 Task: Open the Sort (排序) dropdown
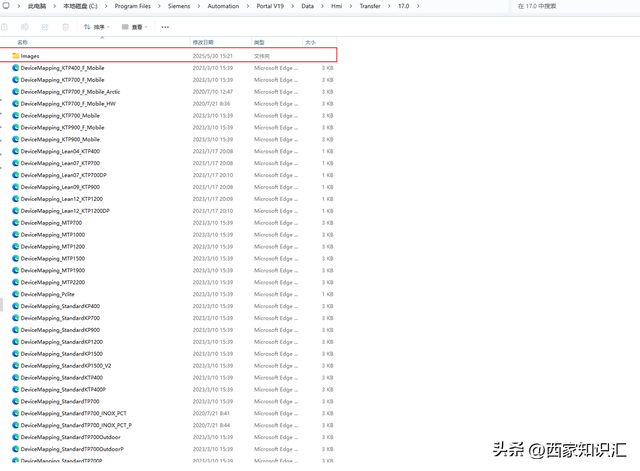pyautogui.click(x=97, y=27)
